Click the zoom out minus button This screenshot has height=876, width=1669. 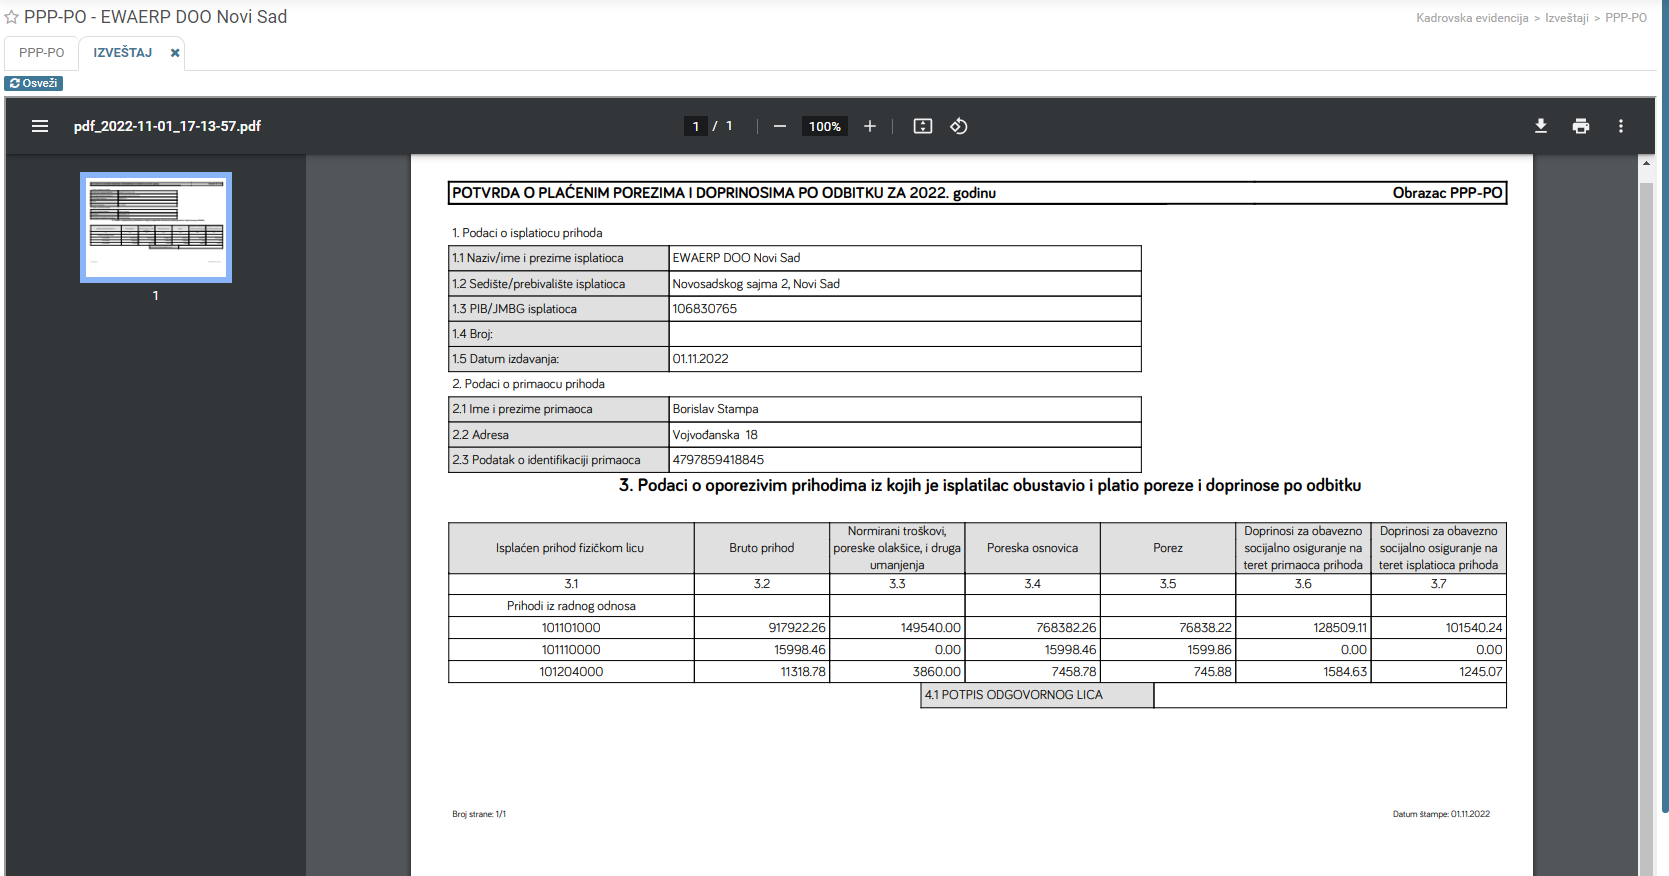[780, 126]
